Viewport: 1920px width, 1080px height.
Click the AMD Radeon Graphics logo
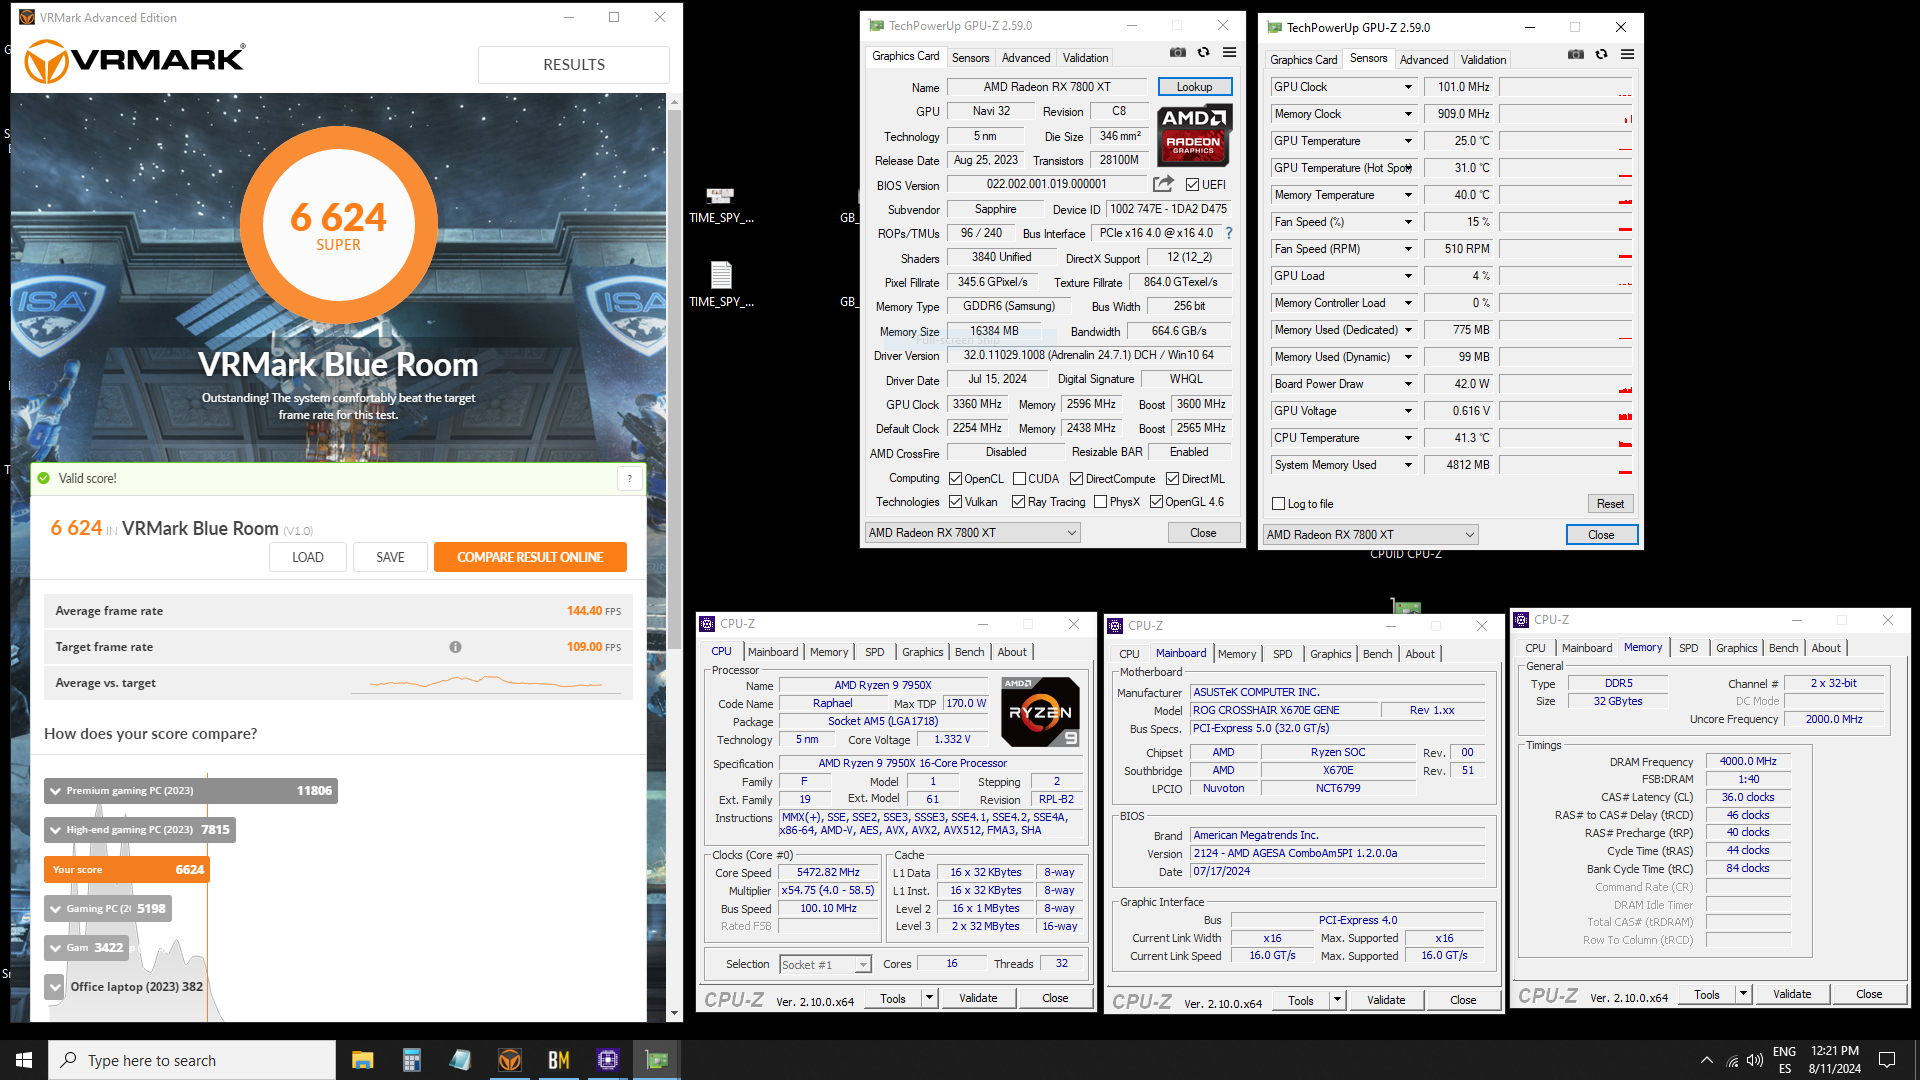point(1195,134)
